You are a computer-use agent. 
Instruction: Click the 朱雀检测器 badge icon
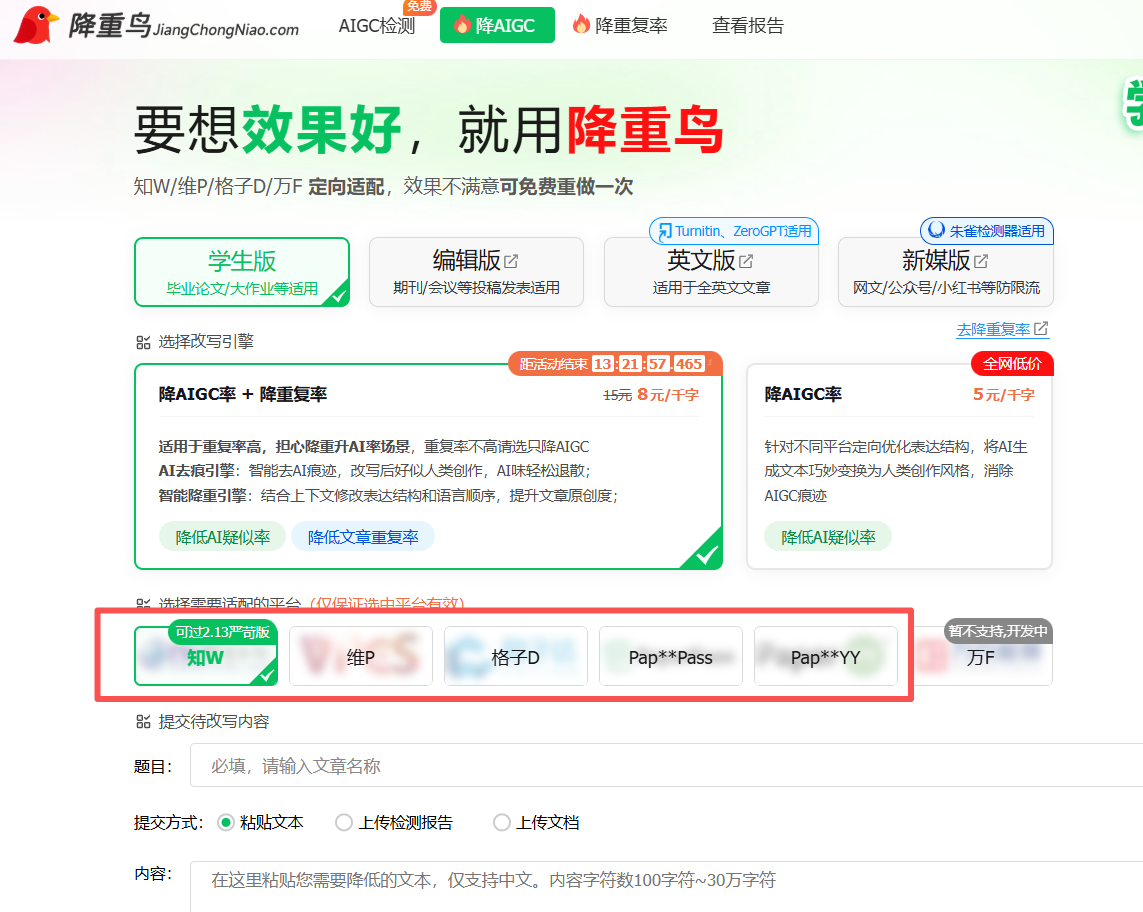tap(936, 230)
